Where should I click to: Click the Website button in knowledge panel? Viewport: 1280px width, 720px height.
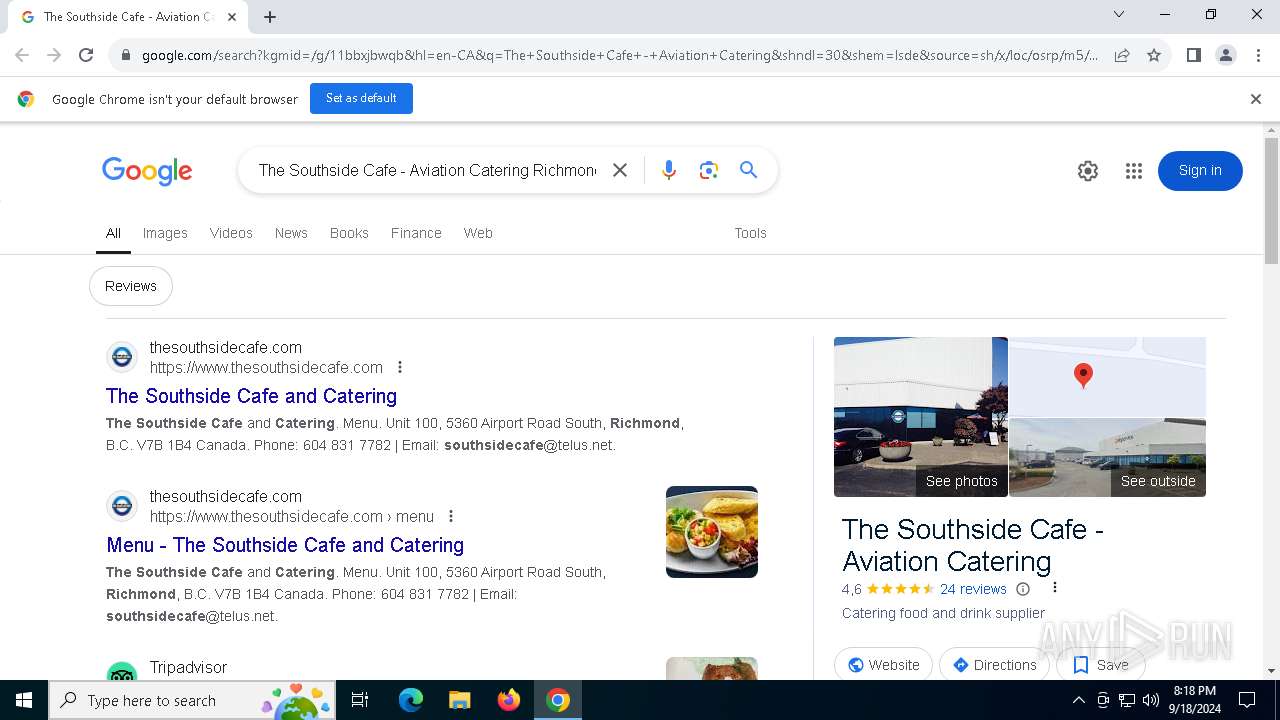pos(883,665)
